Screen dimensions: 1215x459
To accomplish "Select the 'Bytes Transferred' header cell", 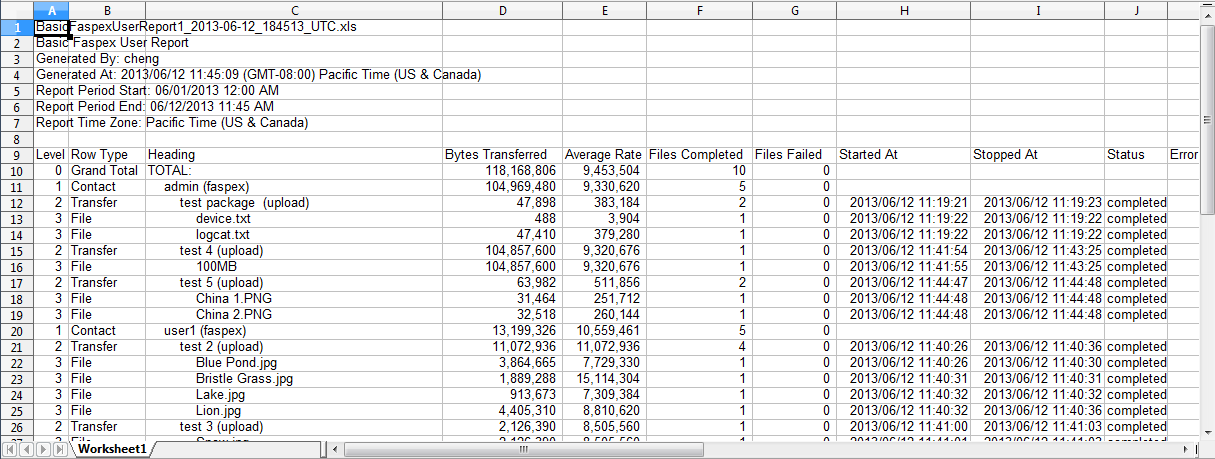I will (x=496, y=155).
